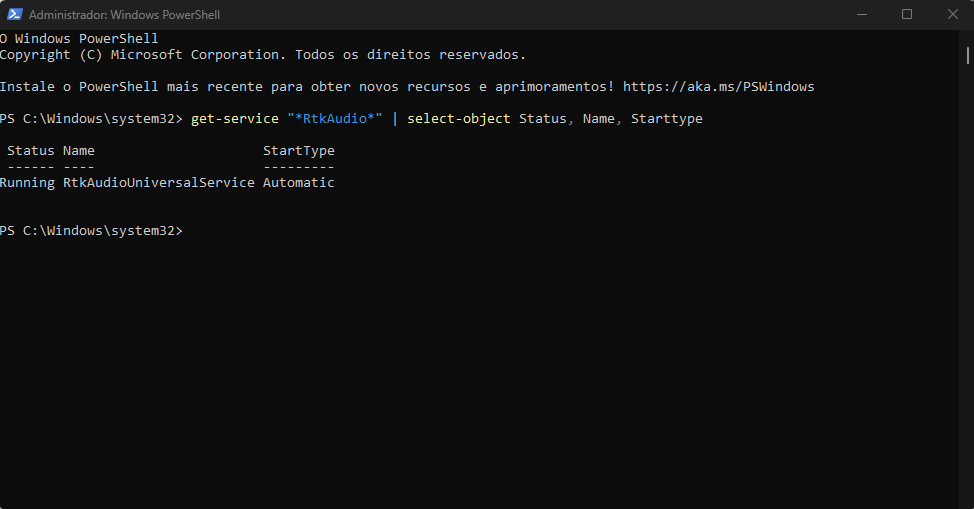
Task: Click the "*RtkAudio*" string argument
Action: (335, 119)
